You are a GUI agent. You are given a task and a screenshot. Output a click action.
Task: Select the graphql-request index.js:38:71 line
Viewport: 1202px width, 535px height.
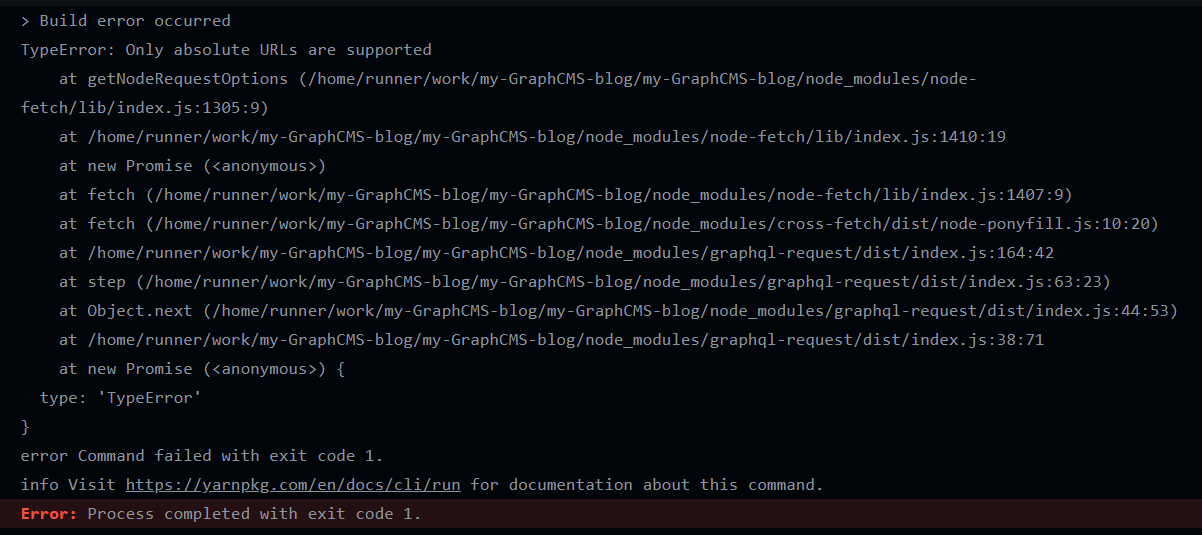[x=551, y=340]
